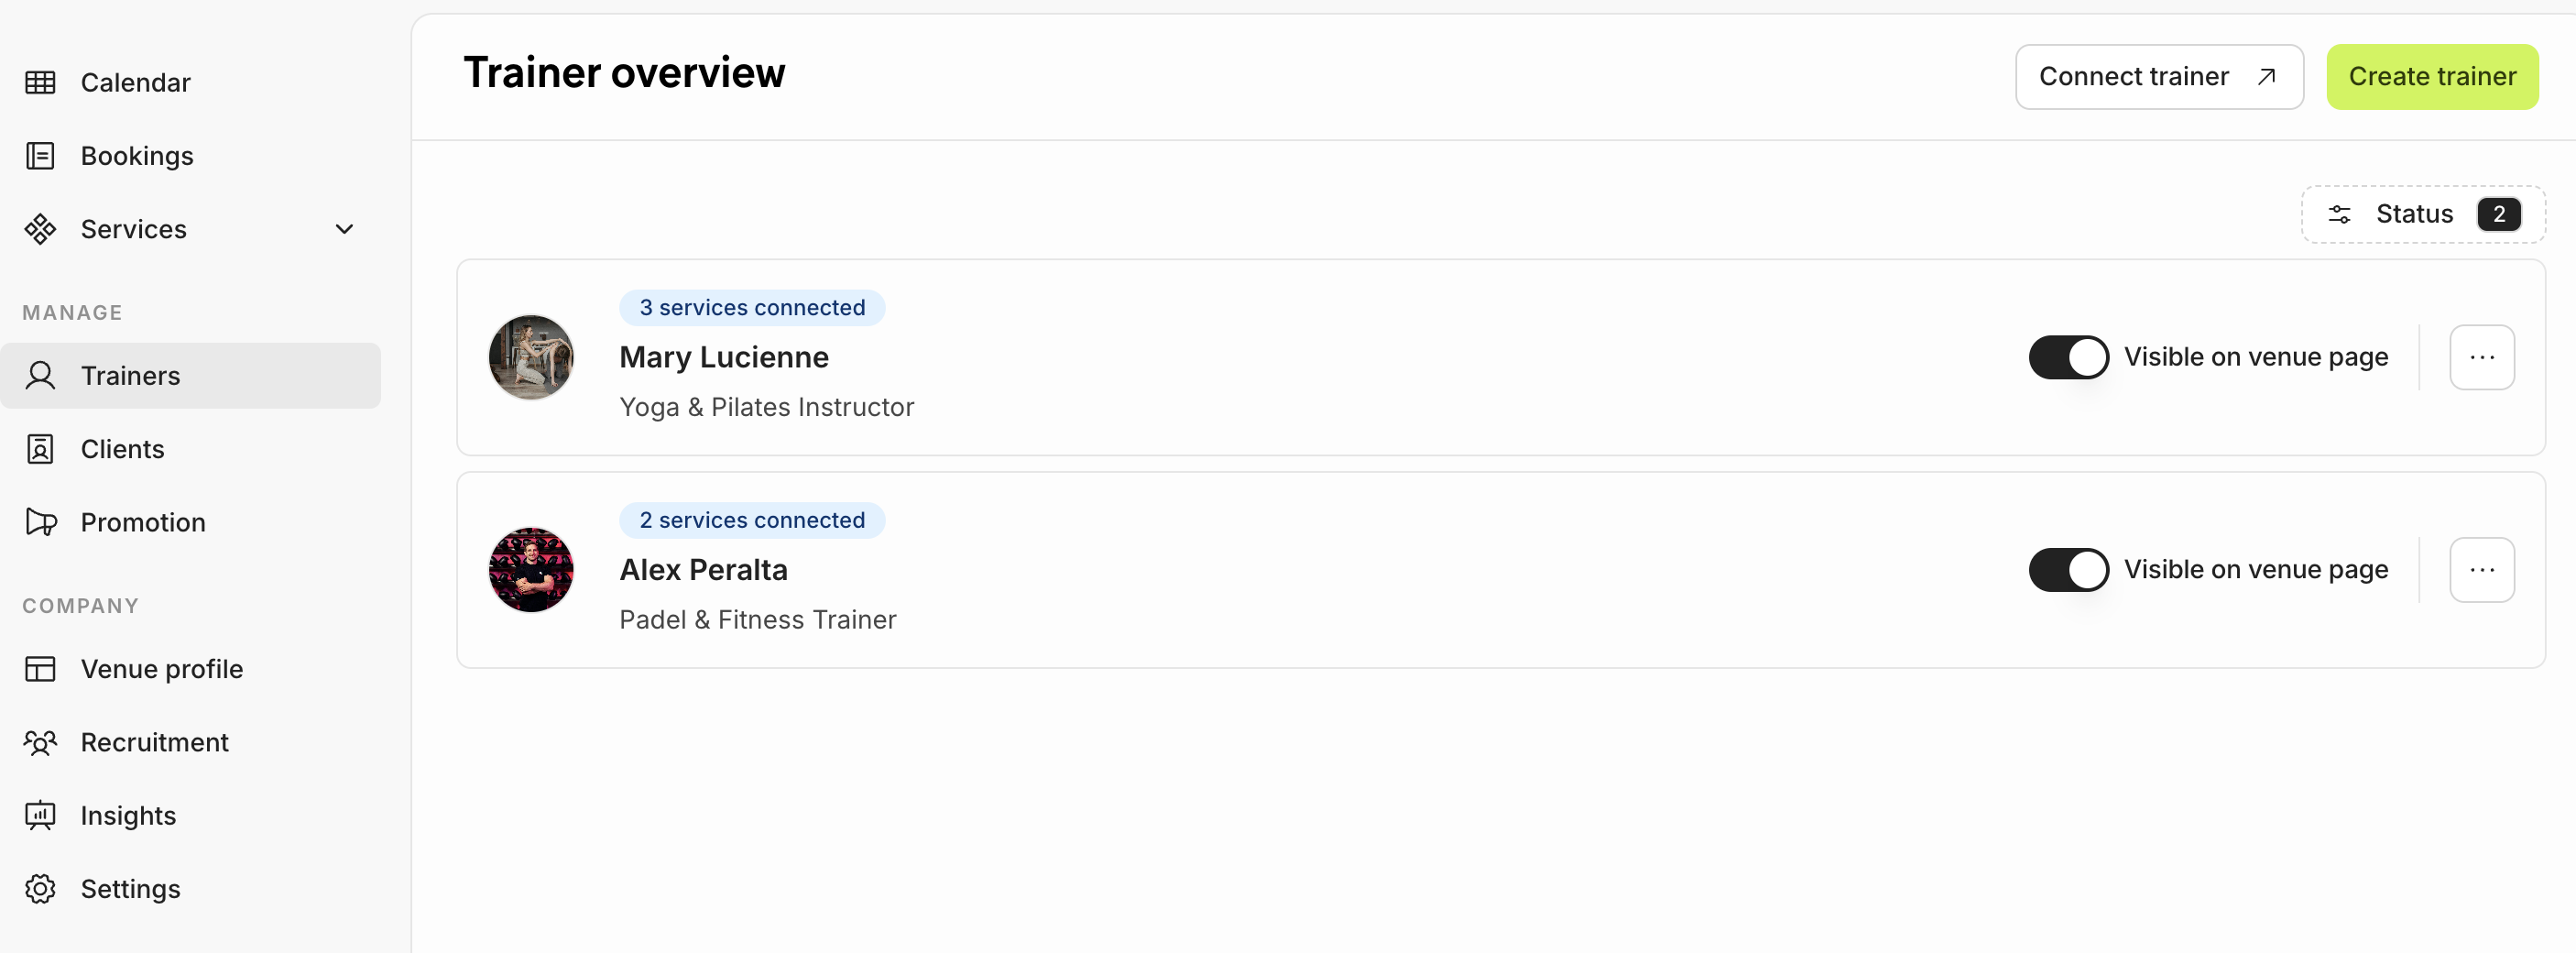Click the Services diamond icon

click(x=40, y=229)
